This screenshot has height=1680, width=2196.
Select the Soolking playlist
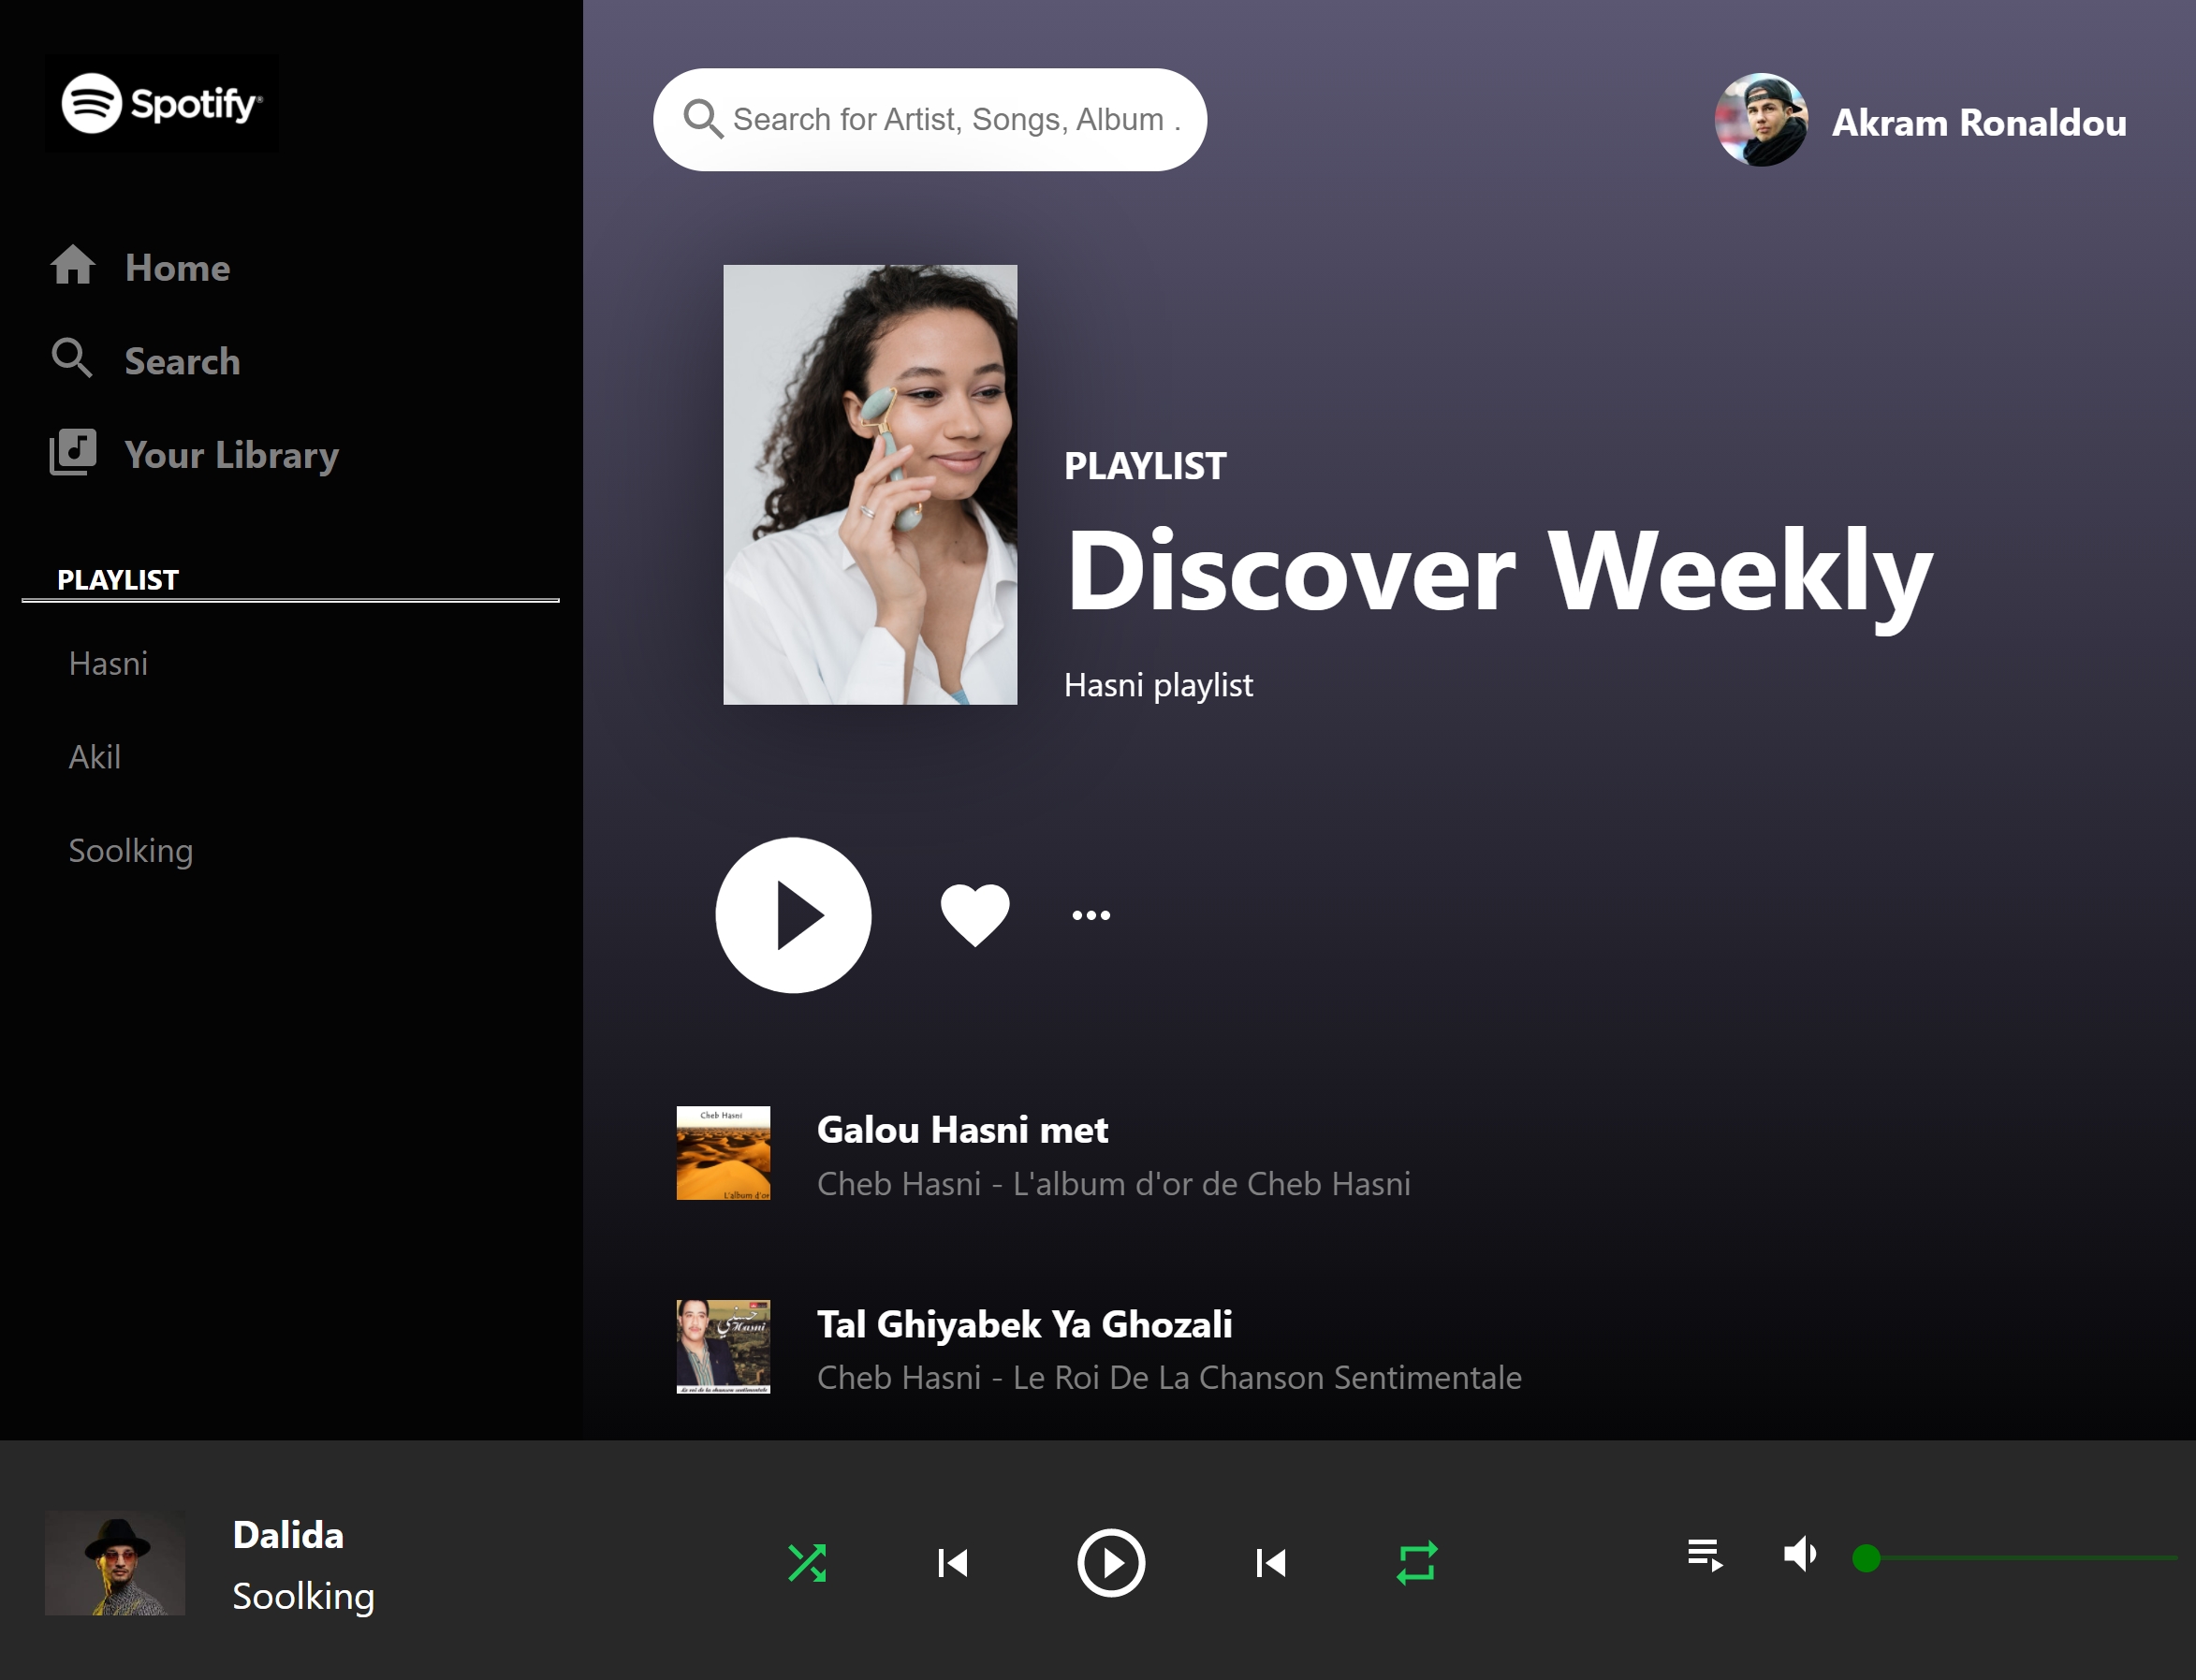[131, 850]
